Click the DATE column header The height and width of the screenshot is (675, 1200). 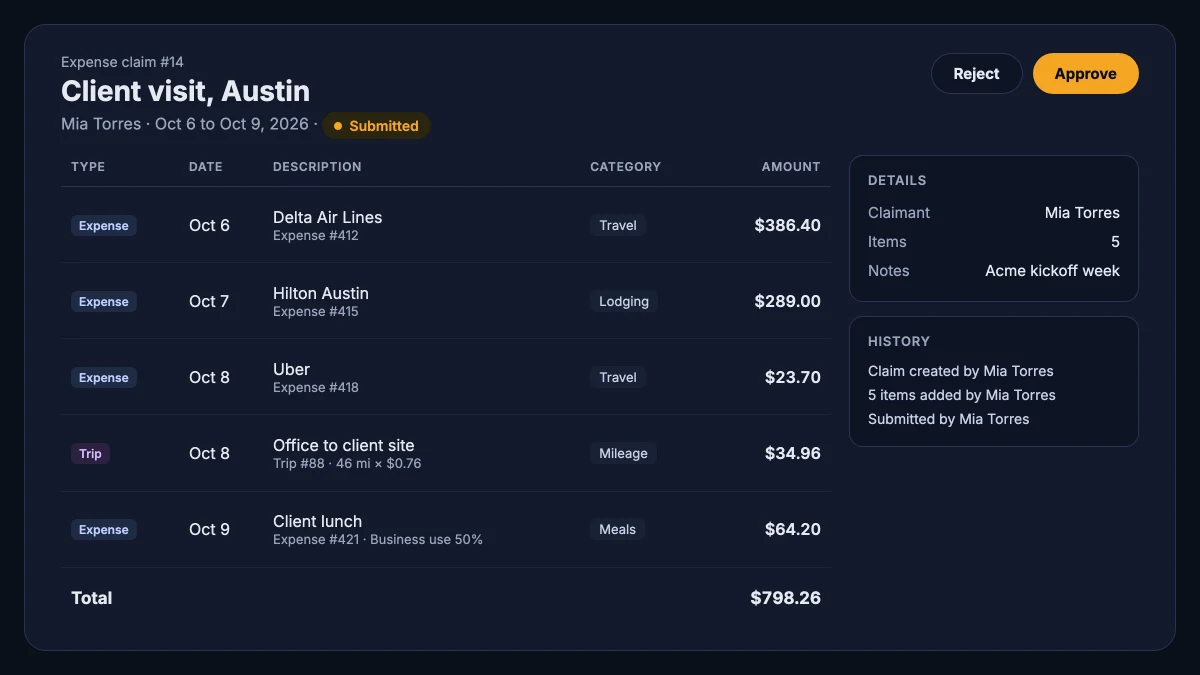[206, 167]
